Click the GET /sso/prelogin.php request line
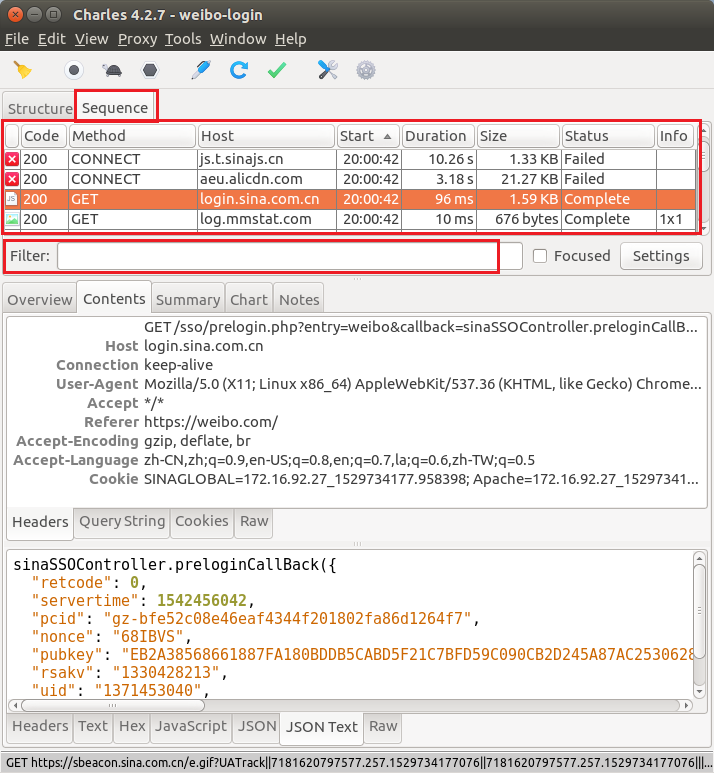 (x=421, y=327)
